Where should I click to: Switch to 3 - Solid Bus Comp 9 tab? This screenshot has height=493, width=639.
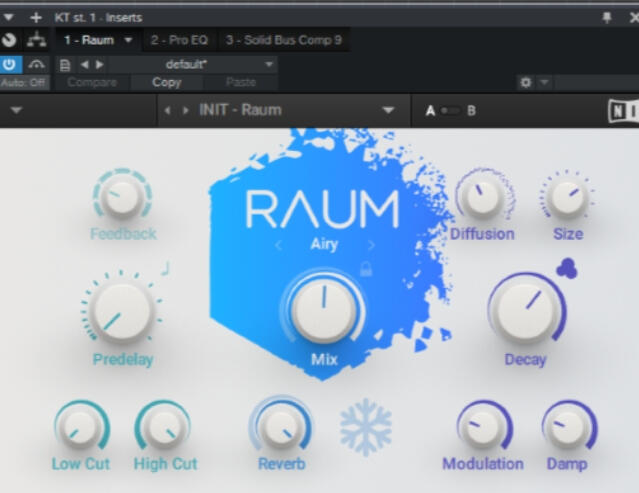pyautogui.click(x=283, y=41)
